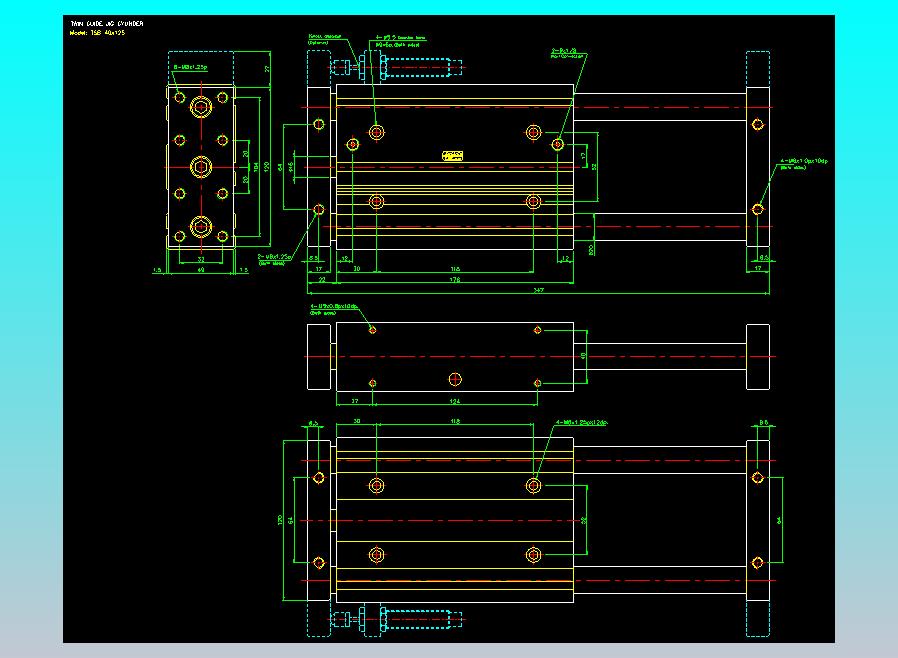Click the center hole in the middle view
Viewport: 898px width, 658px height.
(x=455, y=378)
